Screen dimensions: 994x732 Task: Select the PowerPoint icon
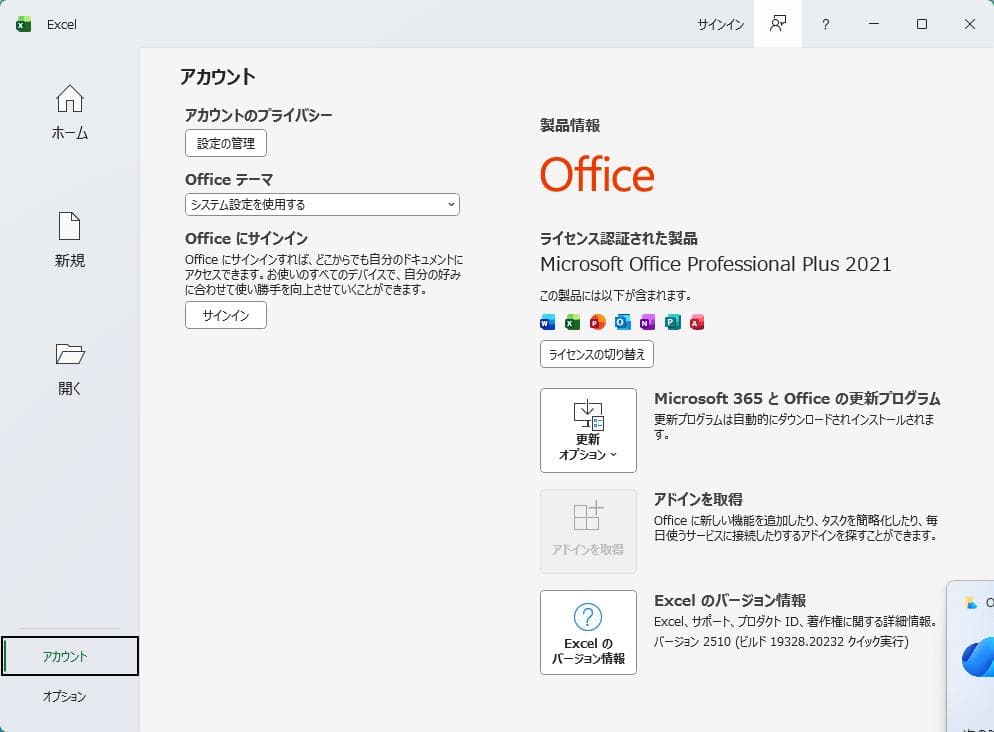[596, 322]
